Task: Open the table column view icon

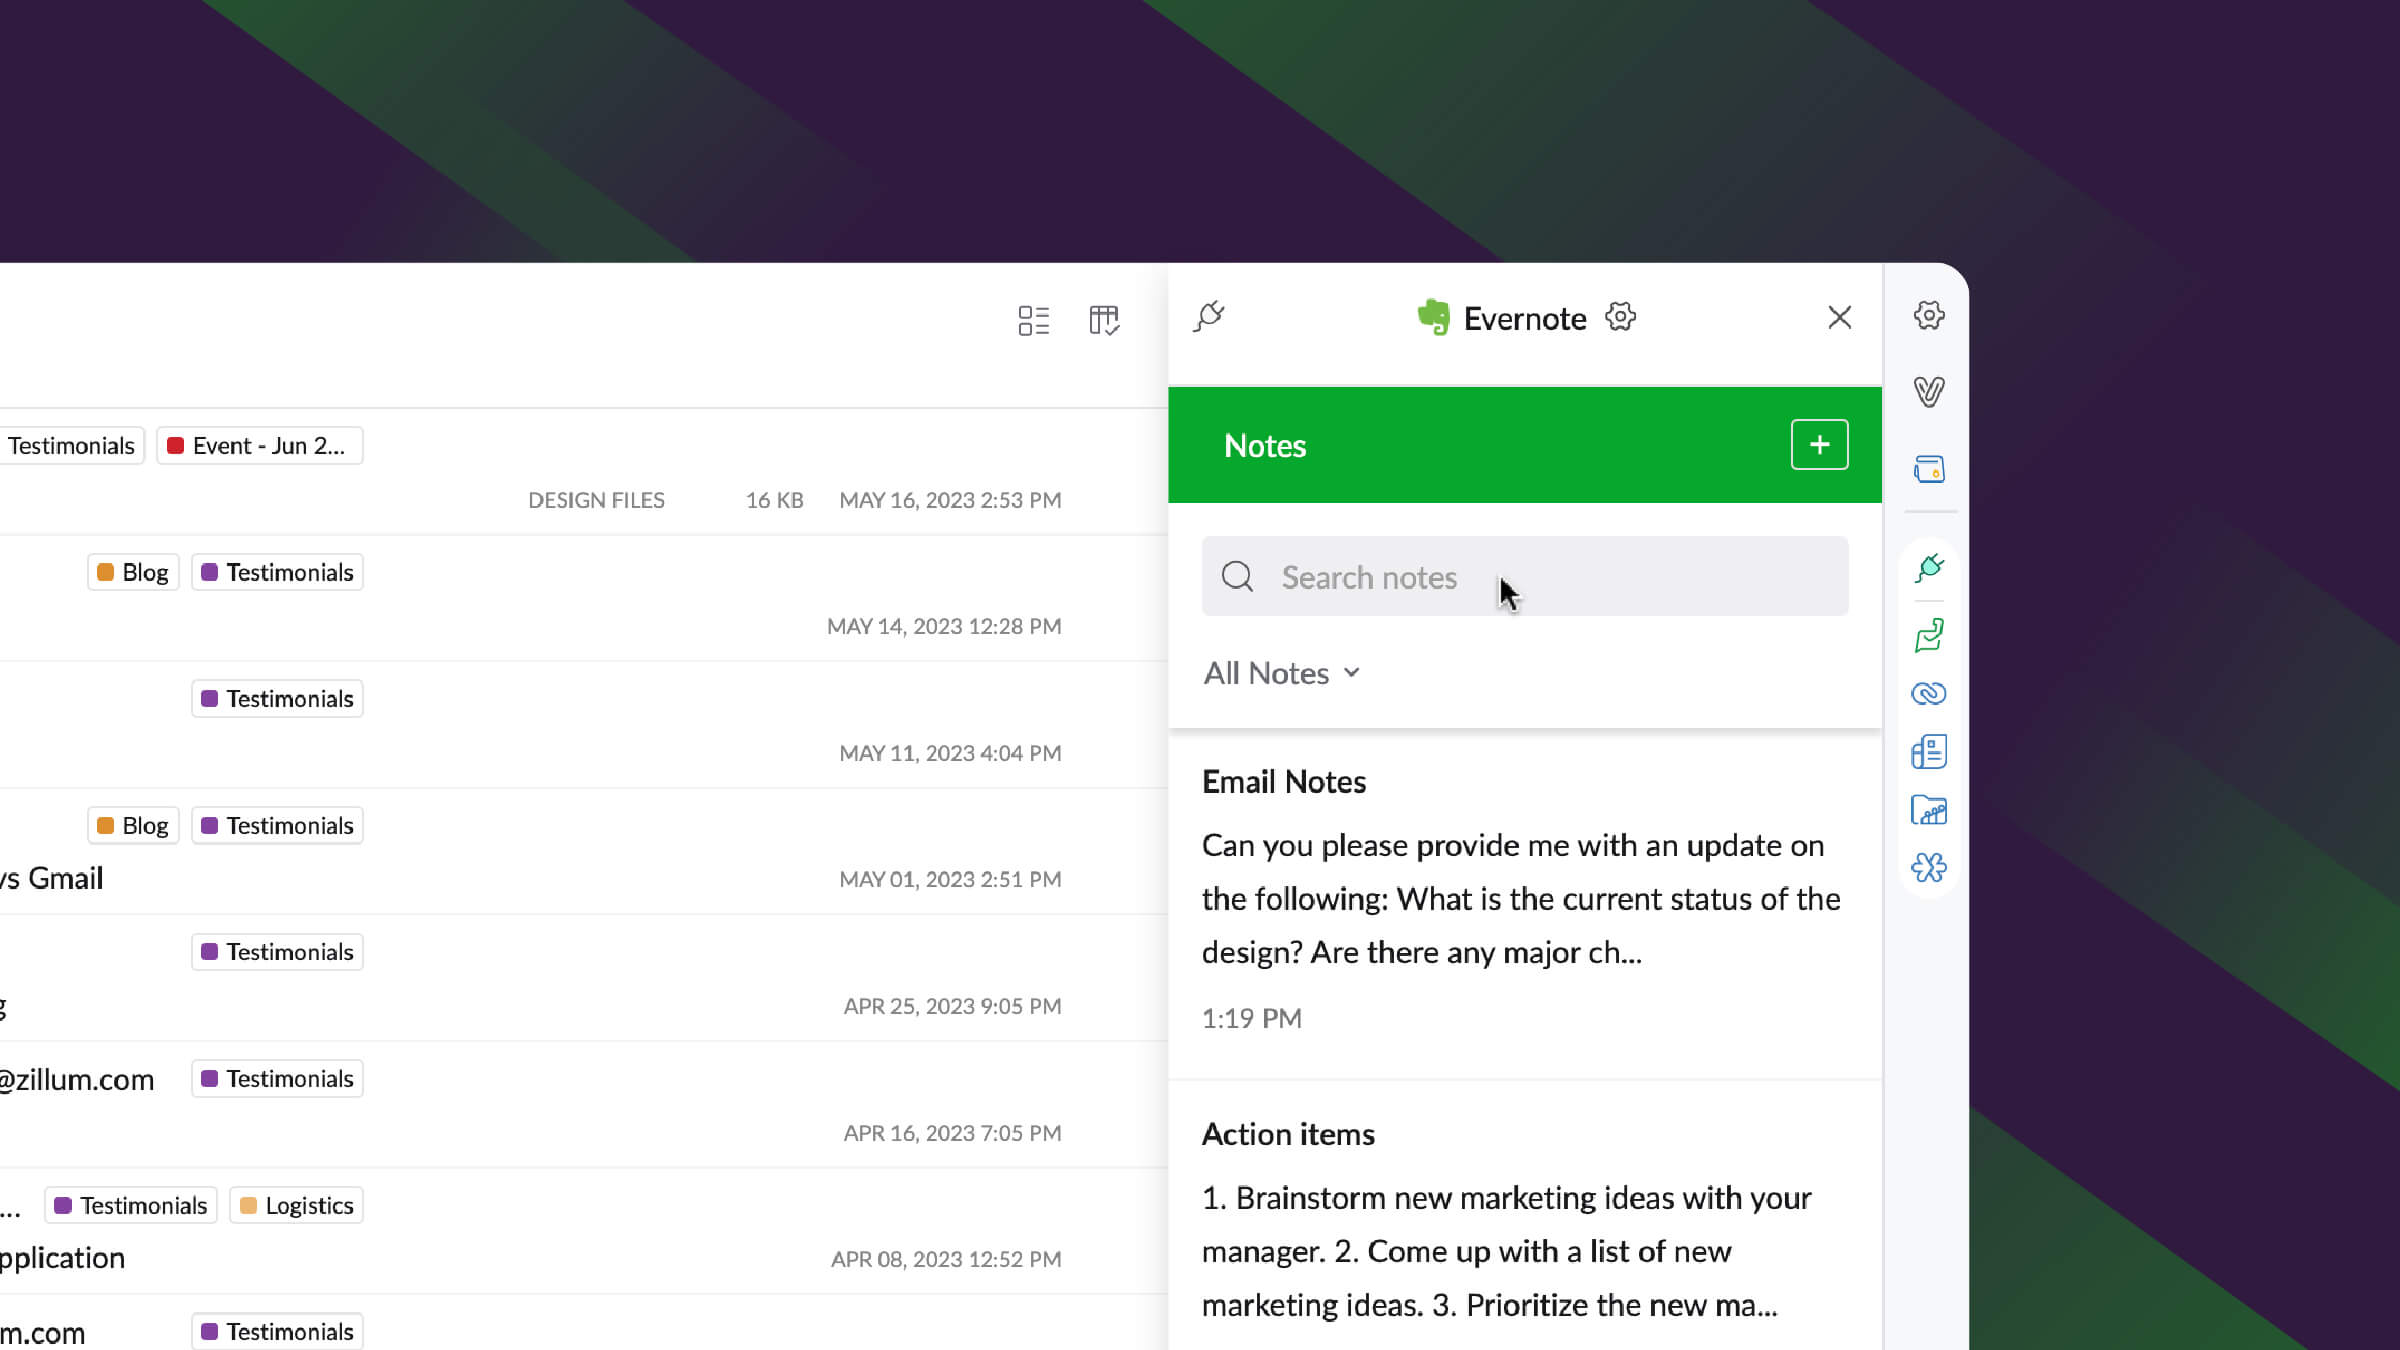Action: pyautogui.click(x=1104, y=320)
